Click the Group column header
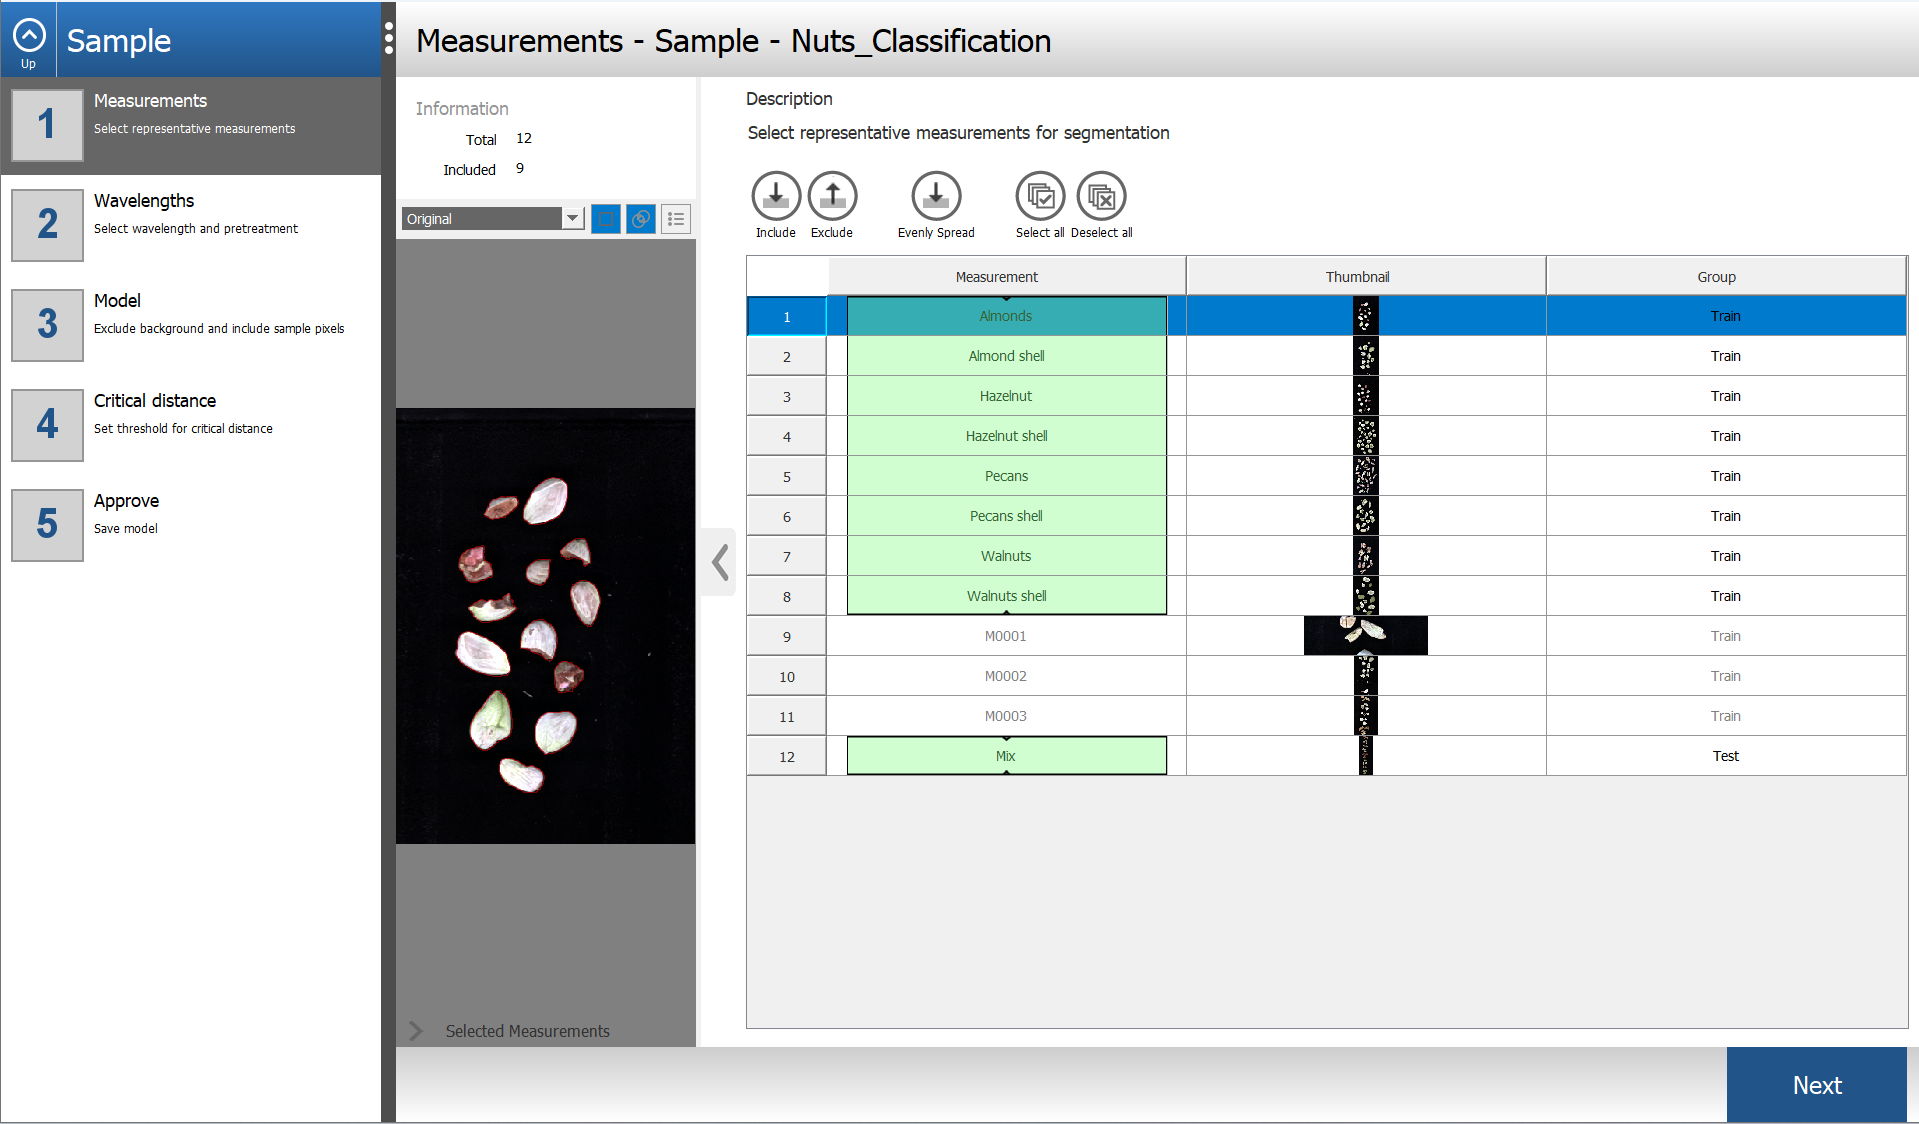This screenshot has height=1124, width=1919. tap(1716, 277)
